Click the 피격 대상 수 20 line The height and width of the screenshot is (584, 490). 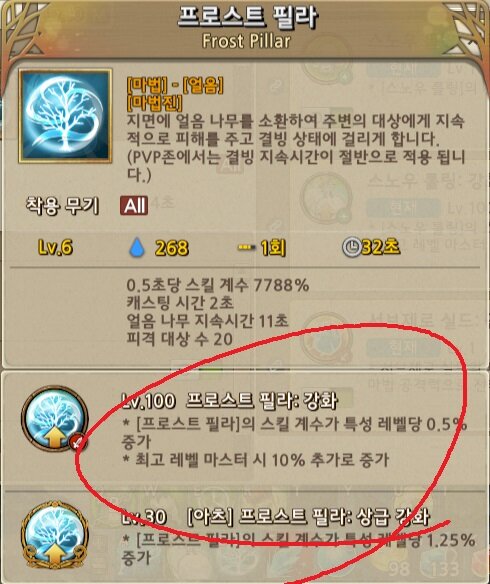tap(180, 339)
